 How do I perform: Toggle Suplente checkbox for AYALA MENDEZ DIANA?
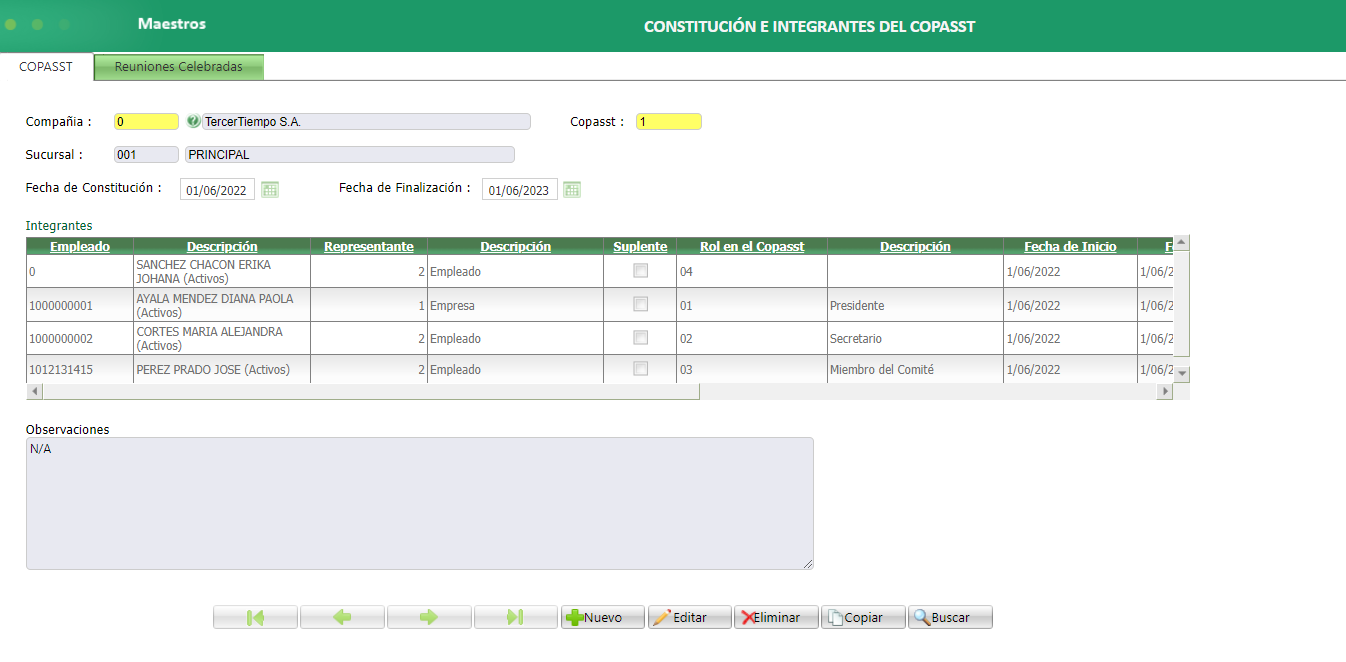pos(640,305)
